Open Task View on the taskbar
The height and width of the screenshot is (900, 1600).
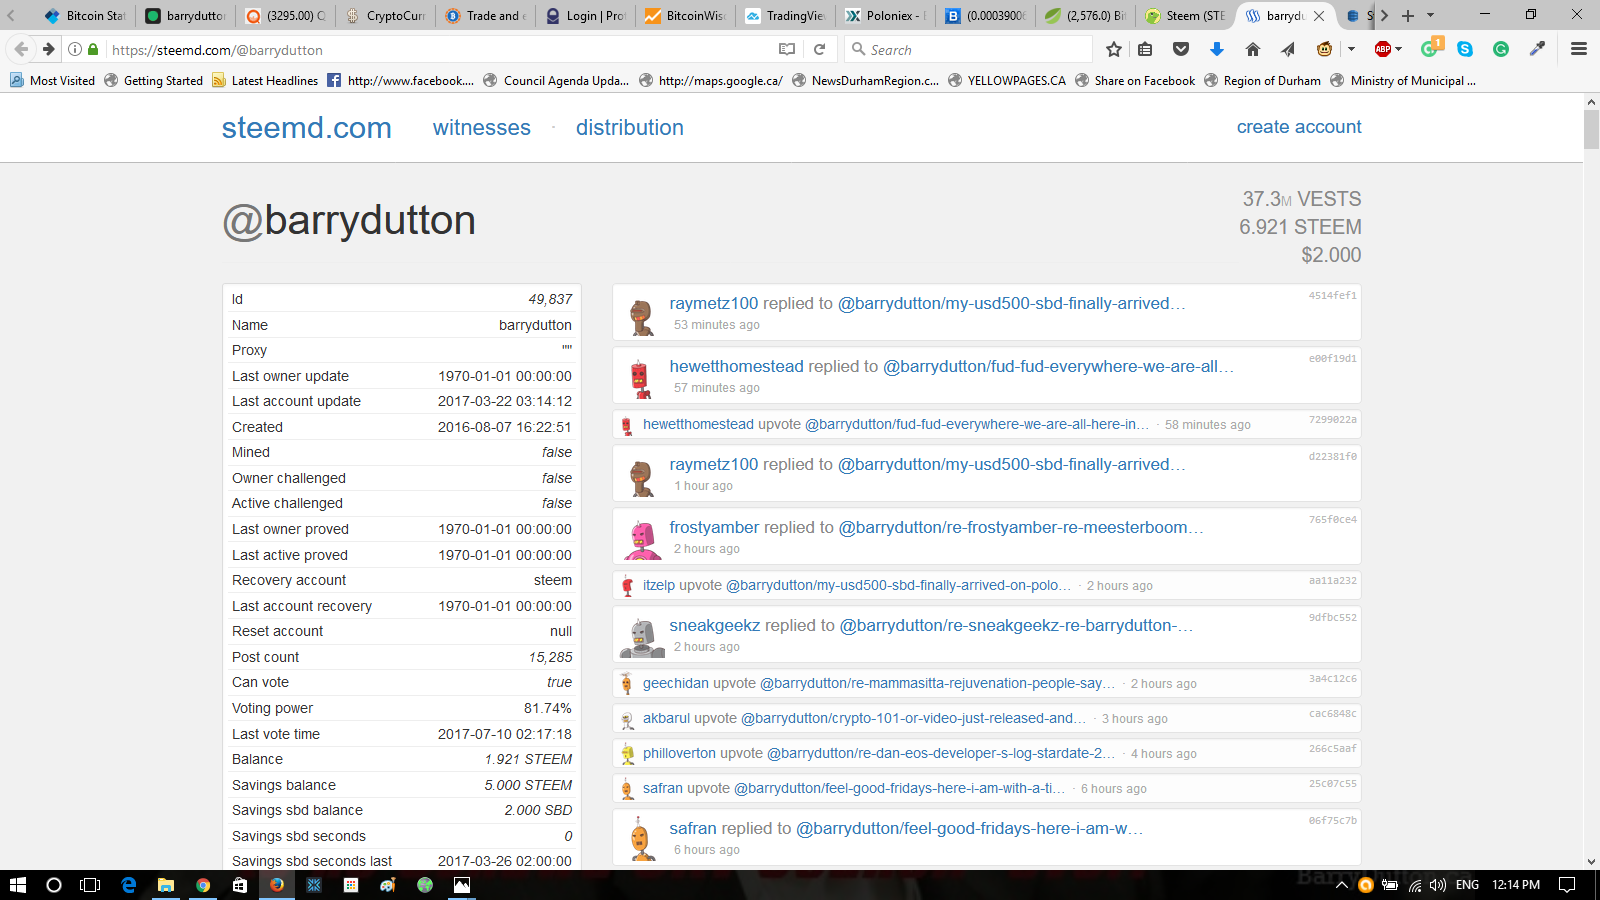pos(90,885)
